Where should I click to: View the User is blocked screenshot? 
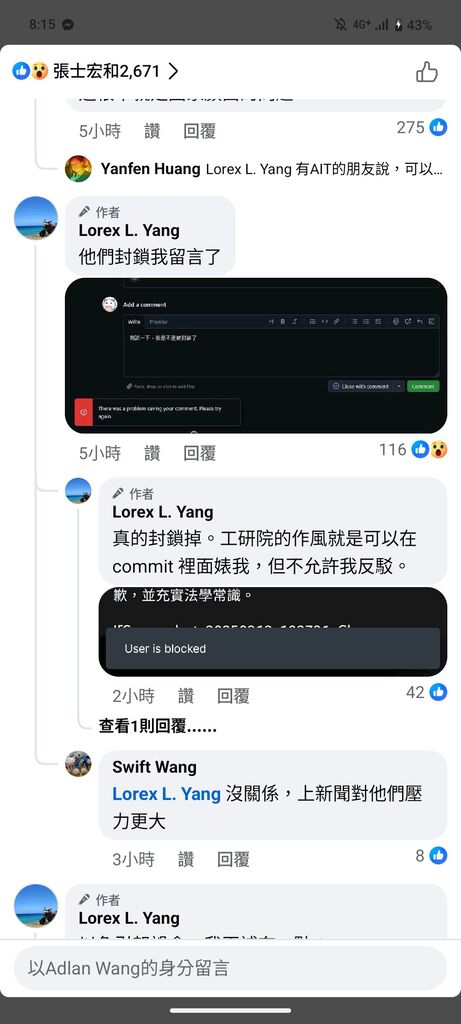click(x=273, y=632)
